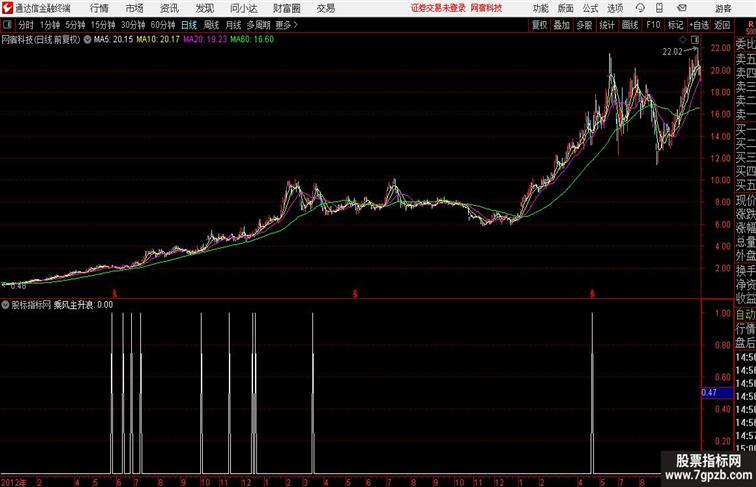
Task: Click the MA10: 20.17 indicator value
Action: click(158, 40)
